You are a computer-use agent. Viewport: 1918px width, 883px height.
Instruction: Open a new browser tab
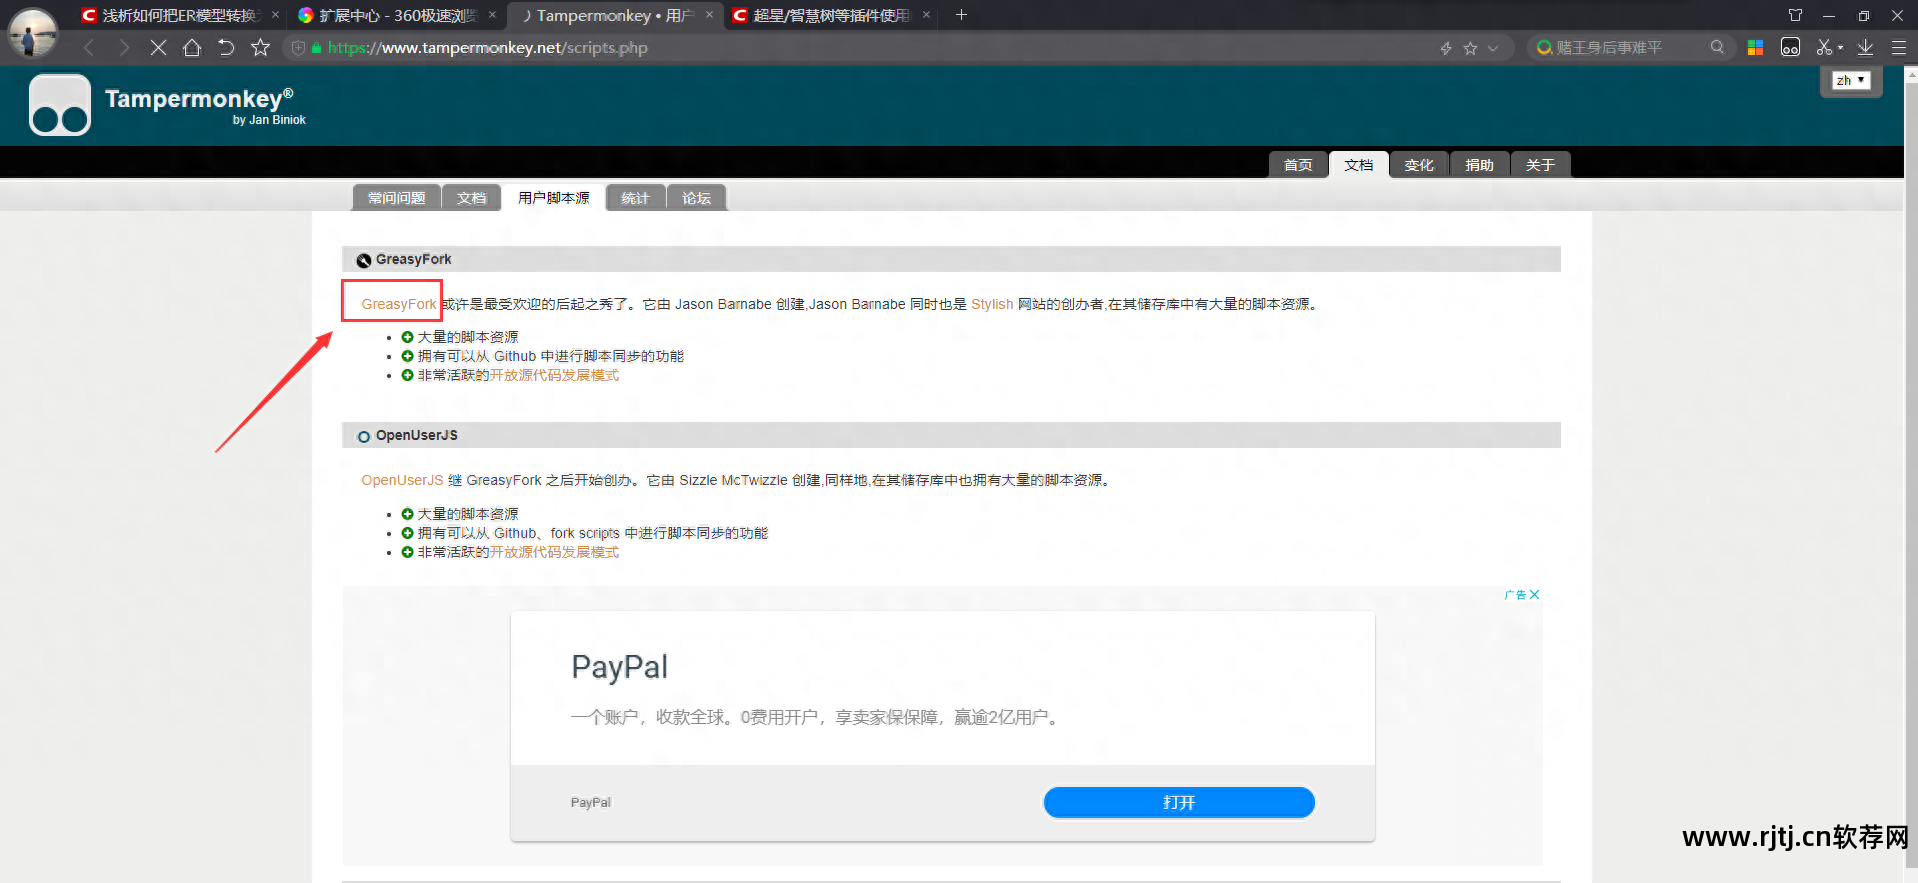pyautogui.click(x=961, y=15)
